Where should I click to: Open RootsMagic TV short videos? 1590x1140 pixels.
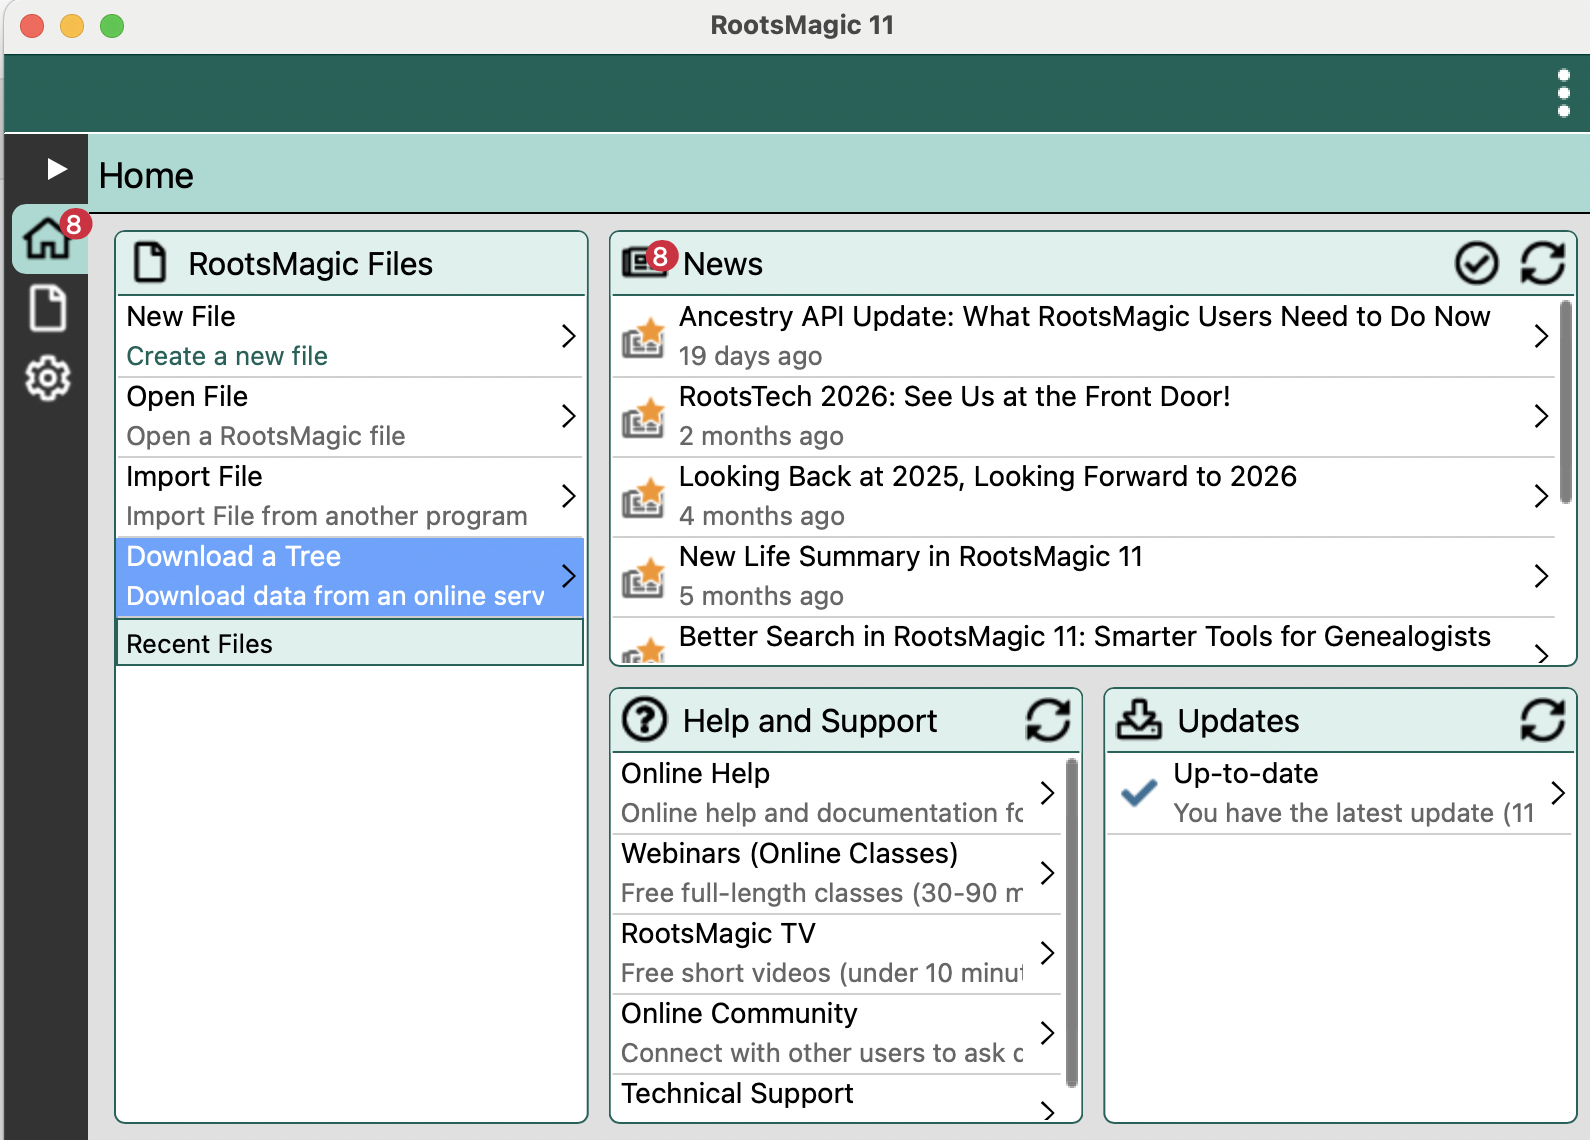click(837, 953)
